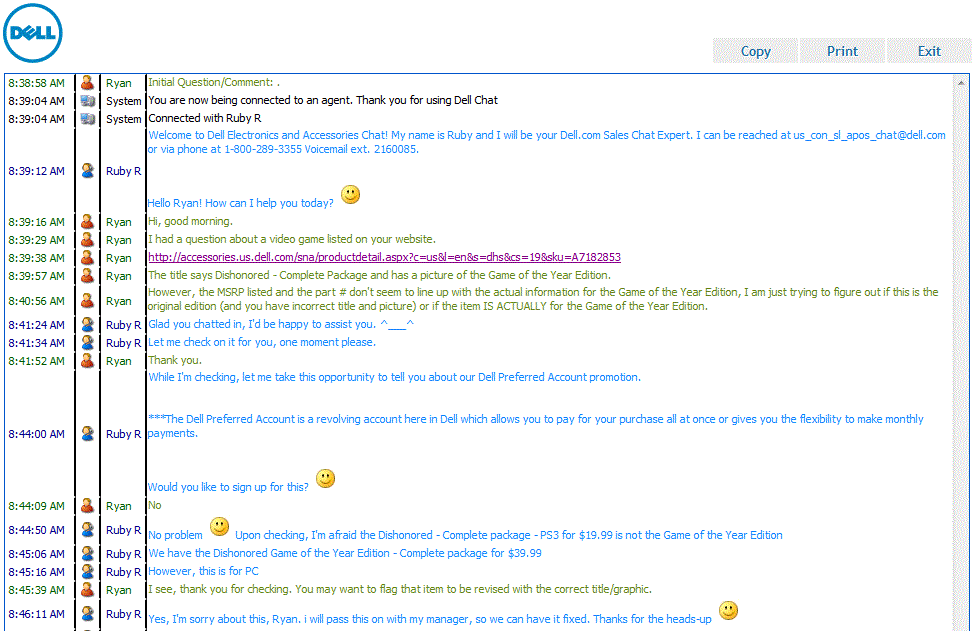The image size is (974, 631).
Task: Click Ryan's avatar icon at 8:40:56 AM
Action: (x=88, y=301)
